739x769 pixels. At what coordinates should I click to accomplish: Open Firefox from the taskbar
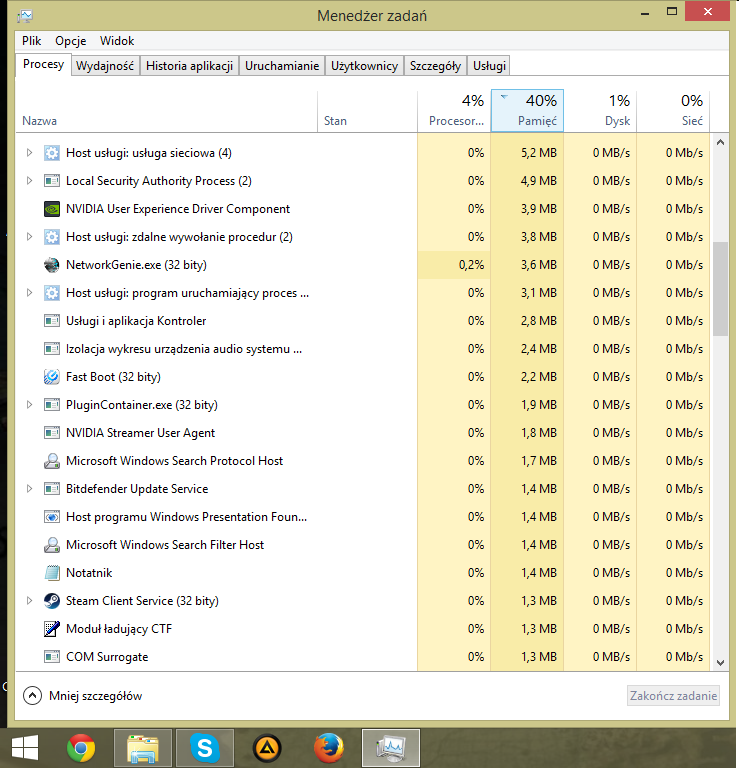329,748
